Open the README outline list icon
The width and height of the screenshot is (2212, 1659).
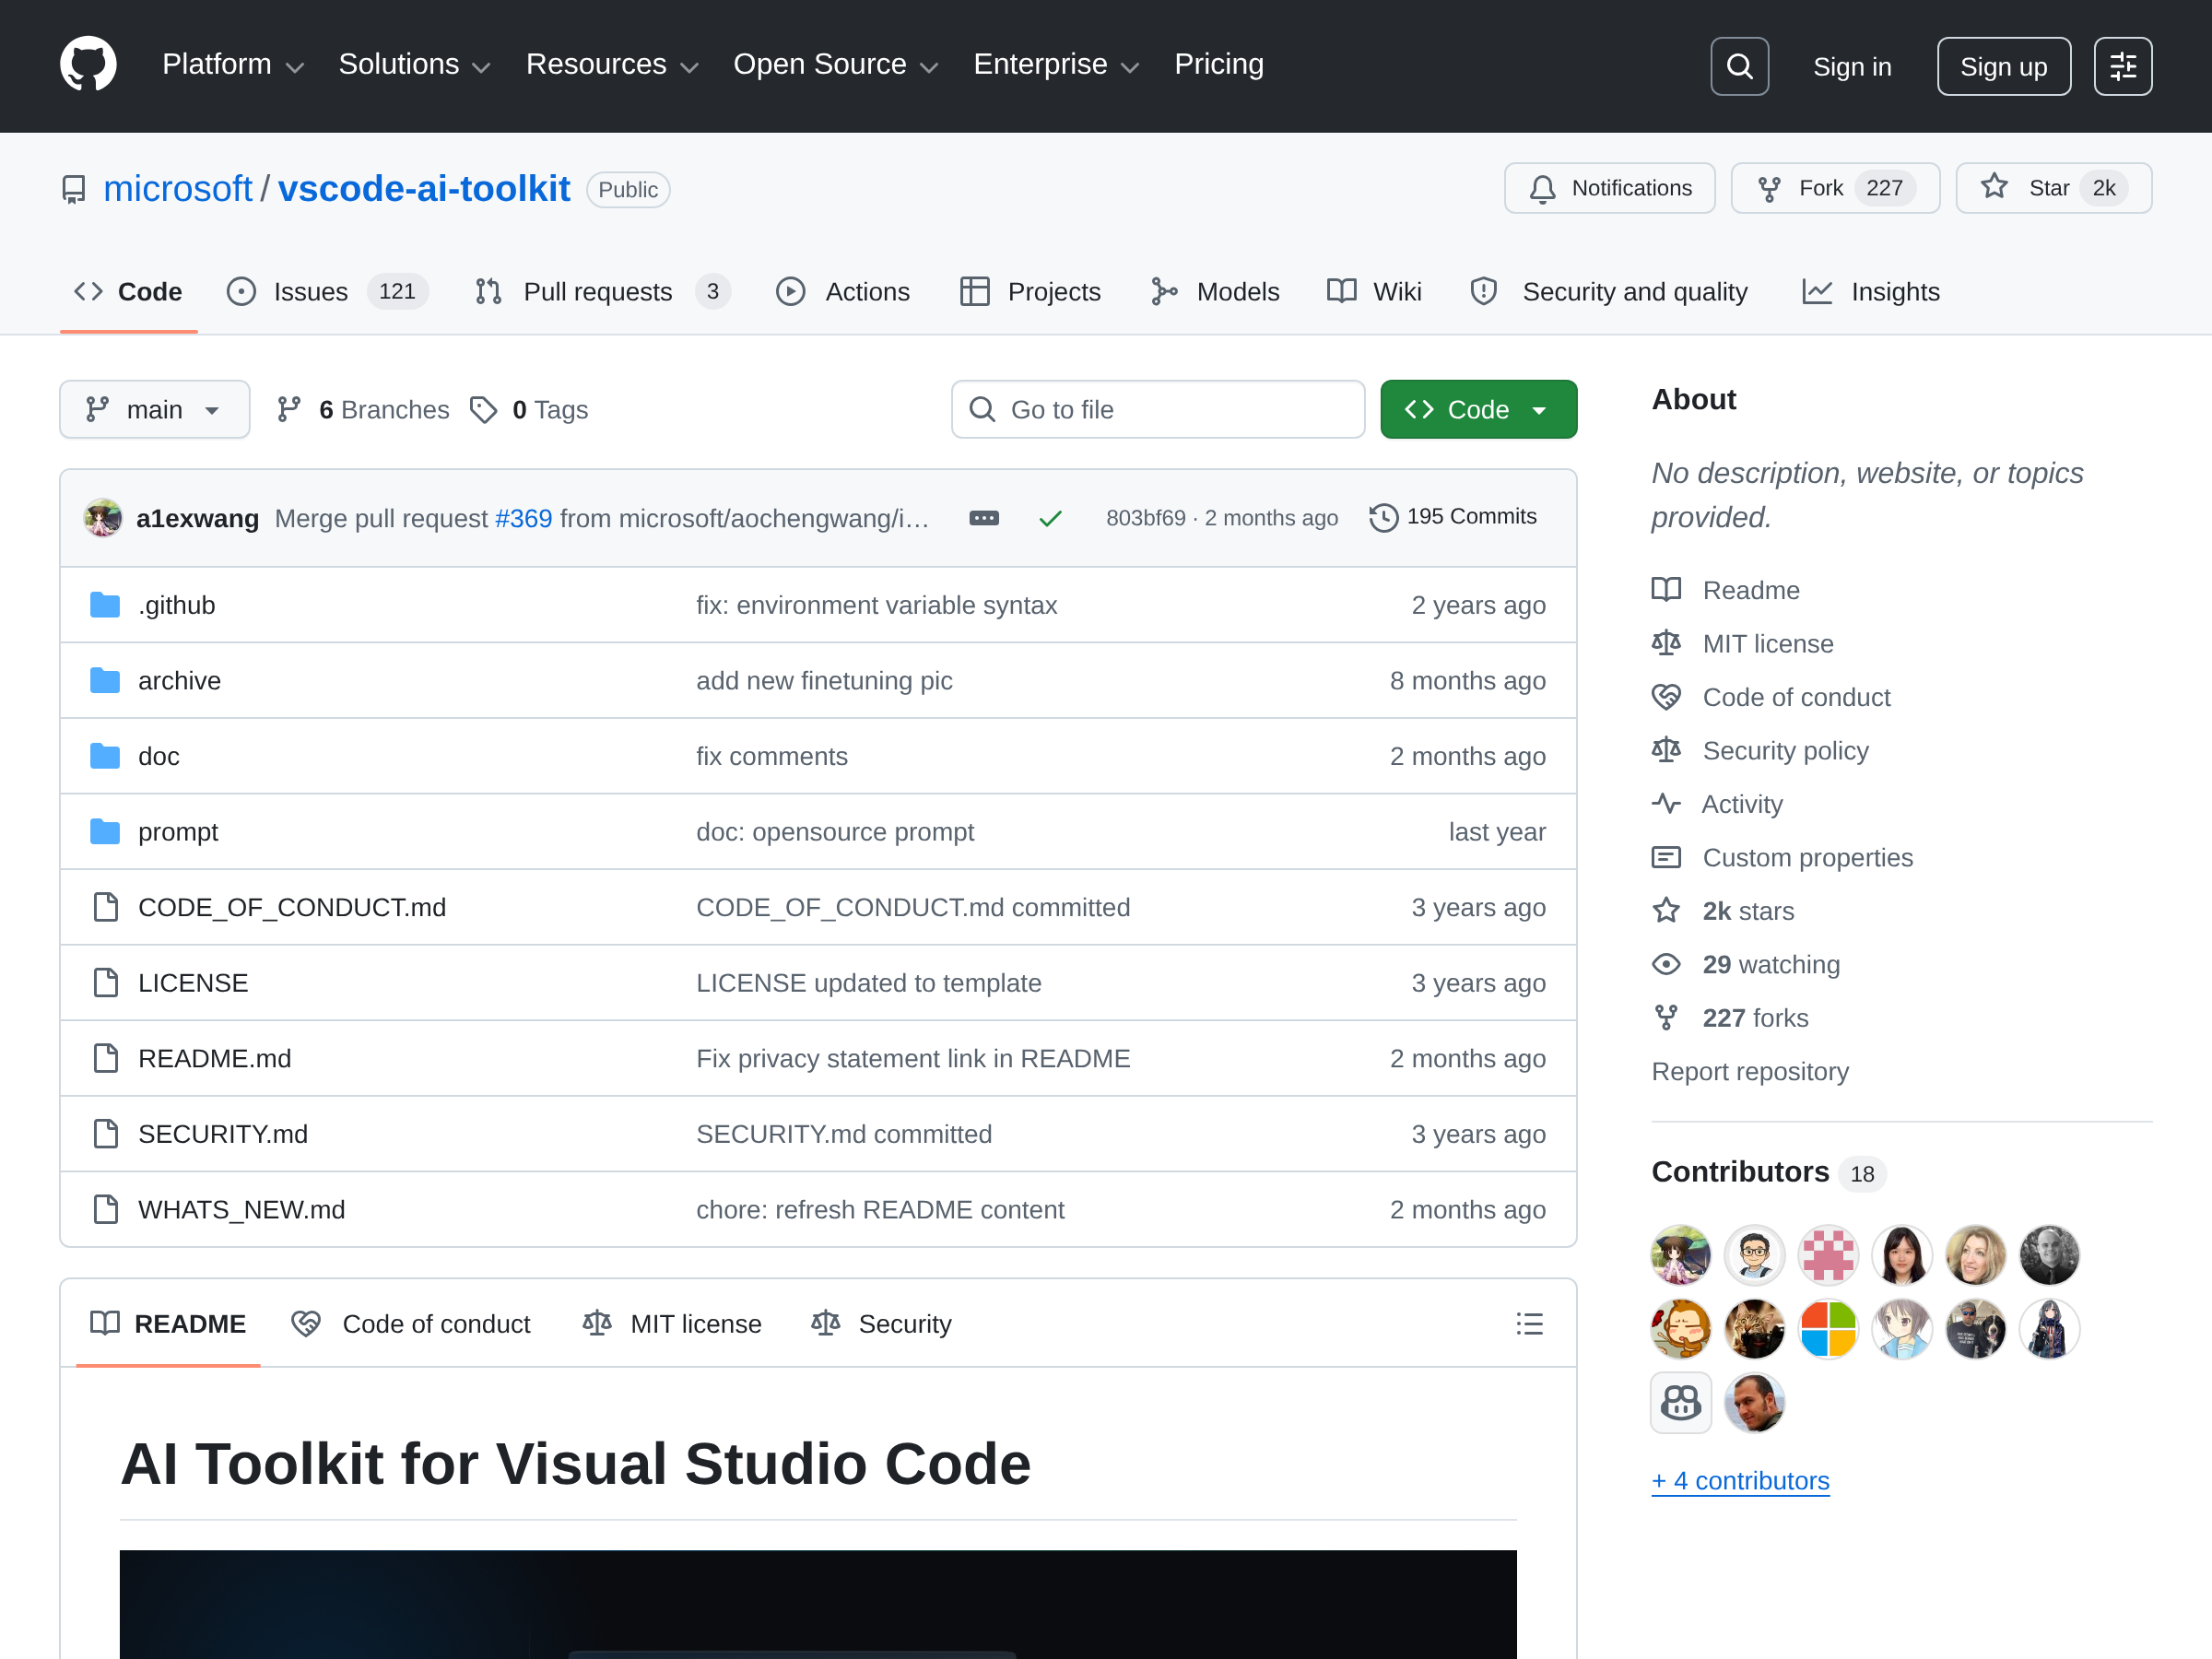[x=1529, y=1323]
